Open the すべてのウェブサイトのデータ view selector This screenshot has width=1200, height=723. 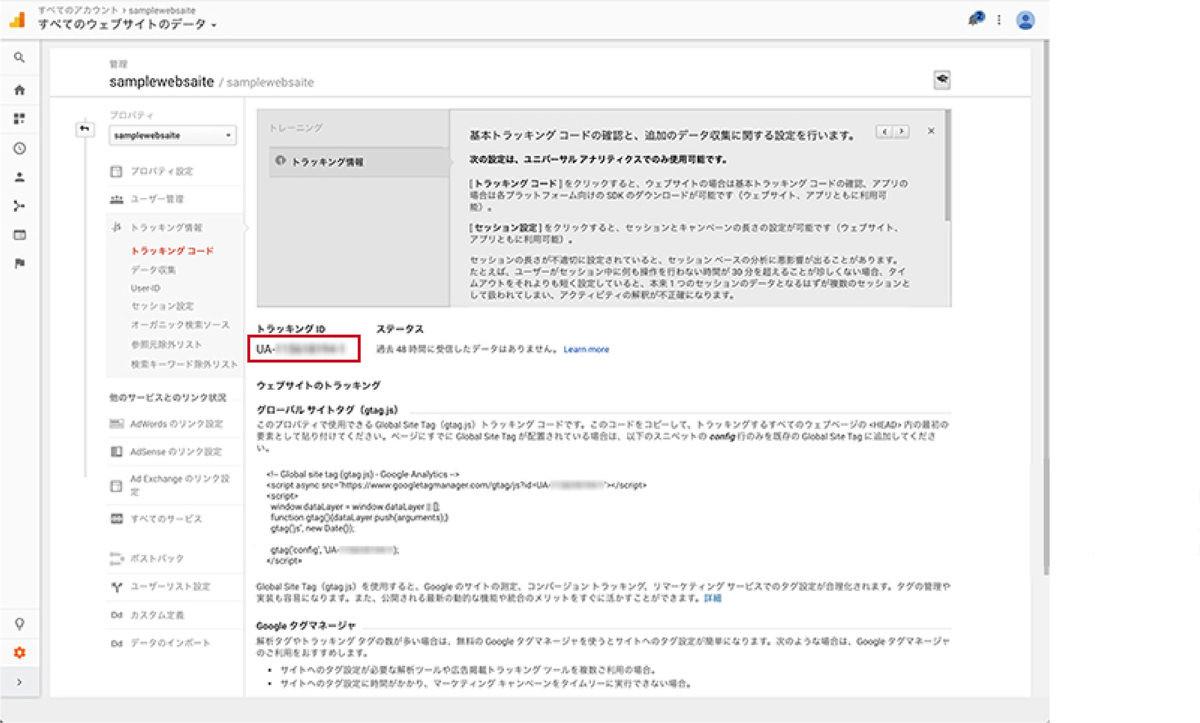128,23
